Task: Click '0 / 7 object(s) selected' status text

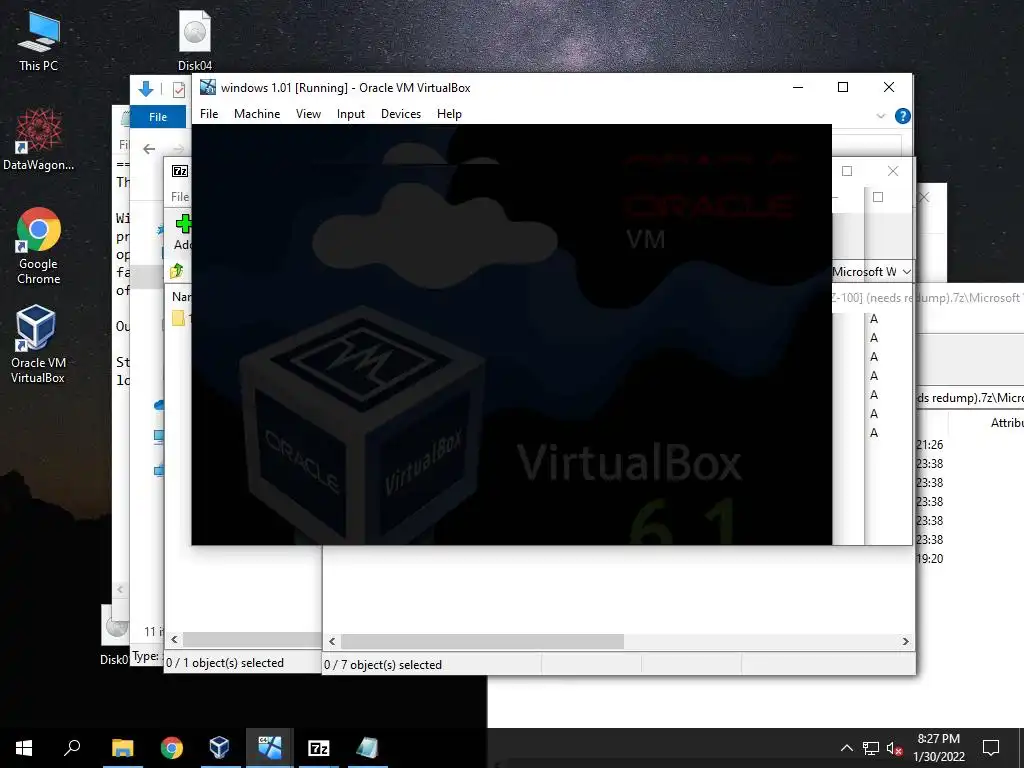Action: click(x=383, y=665)
